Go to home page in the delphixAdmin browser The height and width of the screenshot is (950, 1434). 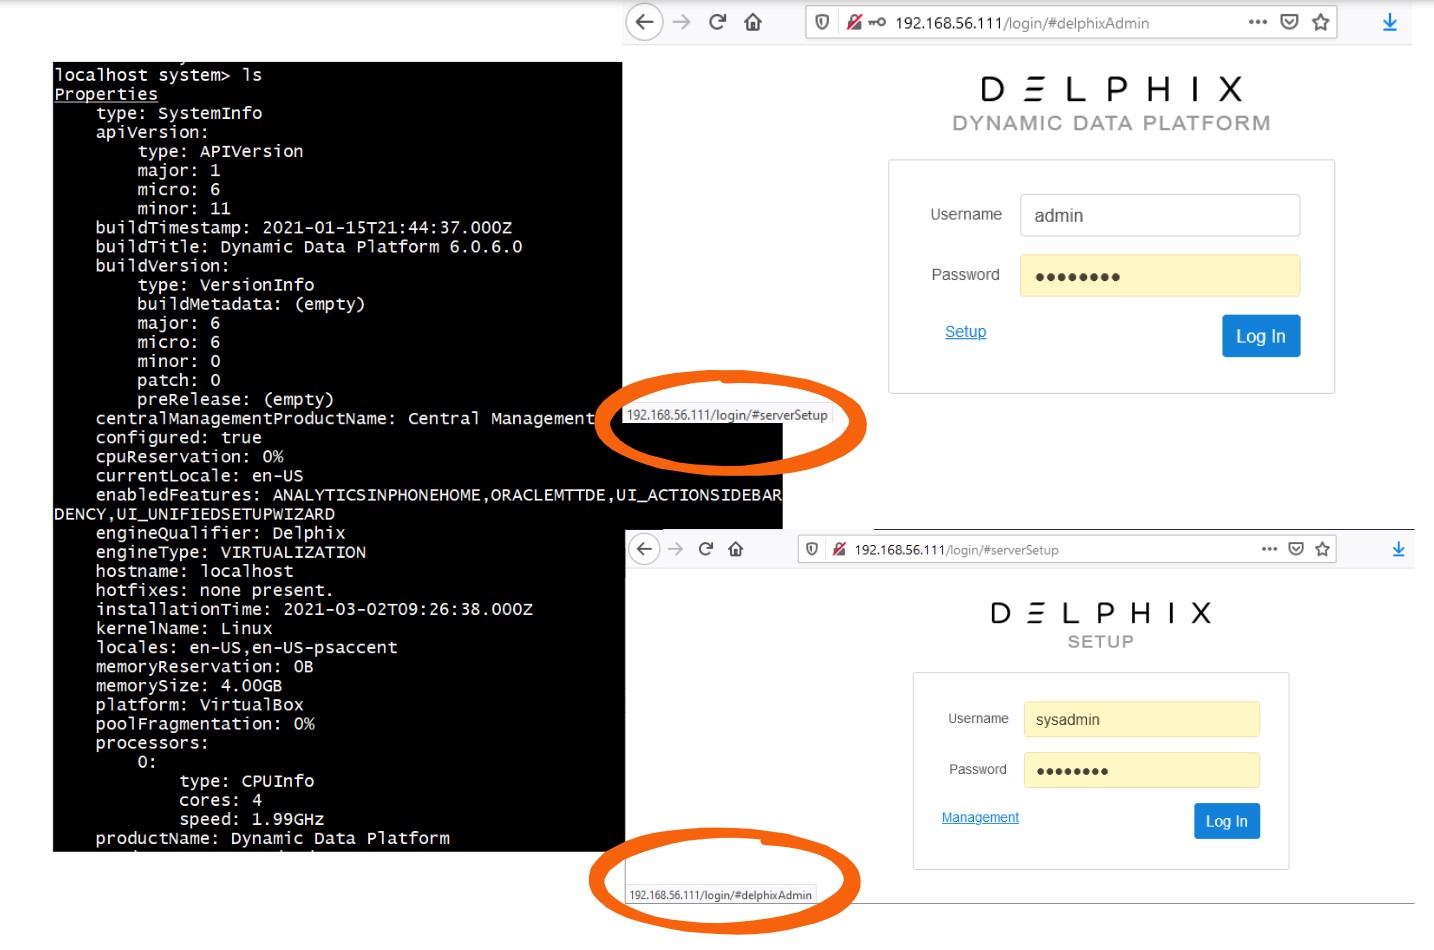point(753,22)
